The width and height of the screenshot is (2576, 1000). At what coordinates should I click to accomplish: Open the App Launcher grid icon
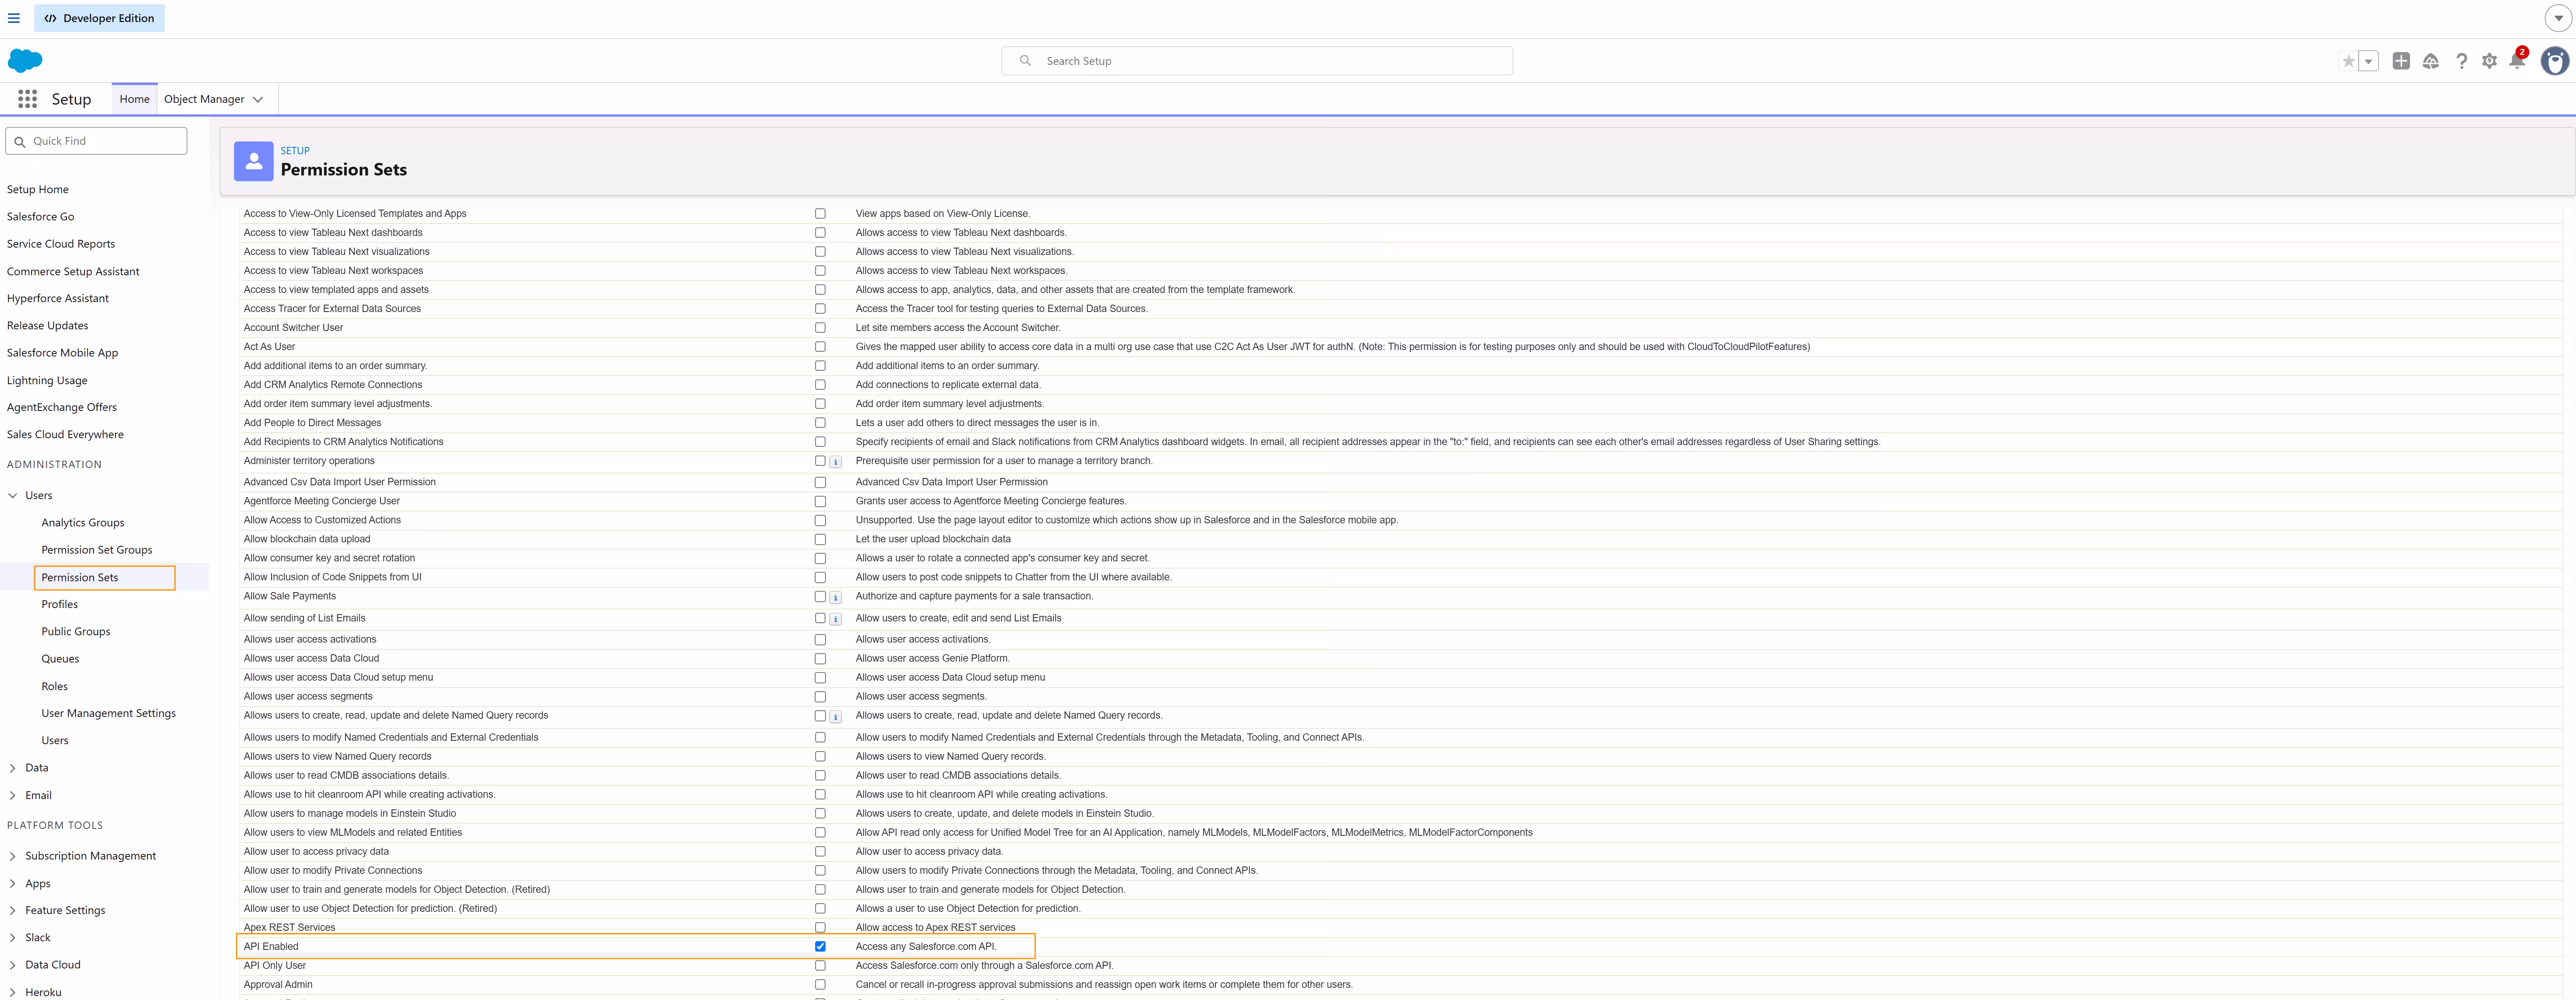click(x=27, y=99)
